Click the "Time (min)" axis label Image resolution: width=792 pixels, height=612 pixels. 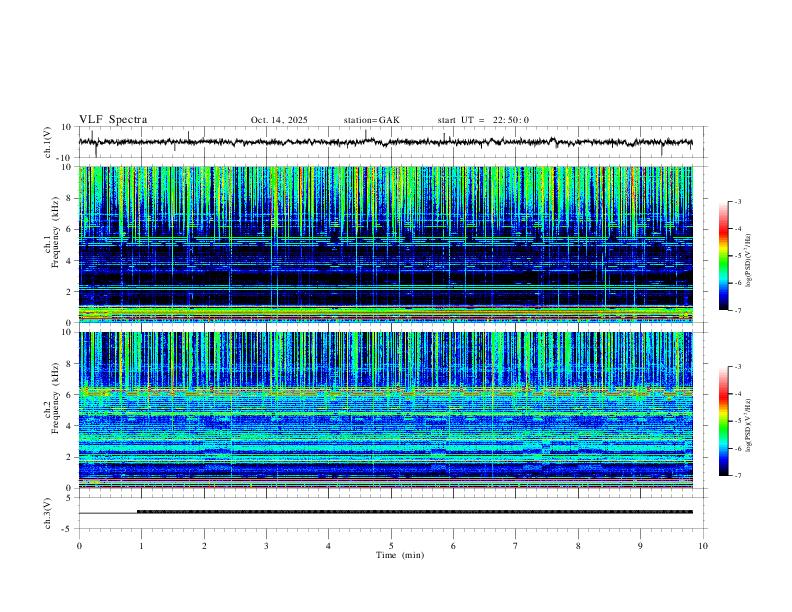tap(400, 555)
